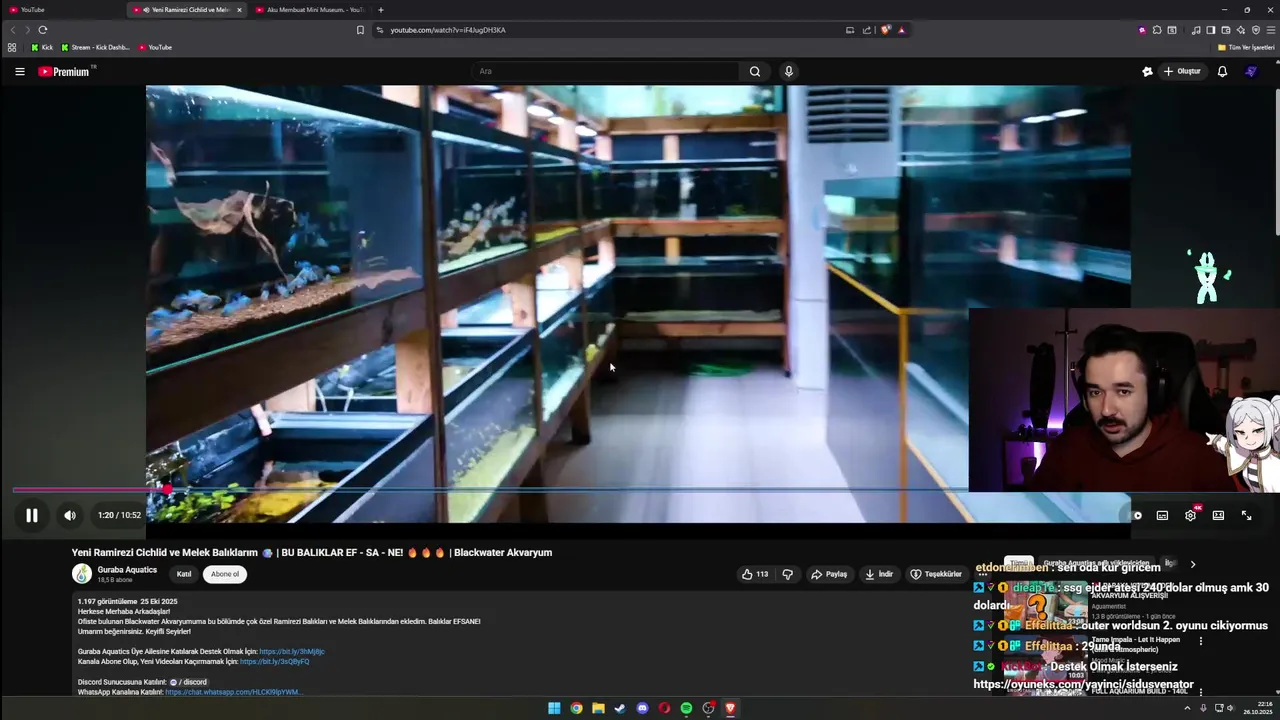Pause the video with the pause button

click(x=32, y=515)
